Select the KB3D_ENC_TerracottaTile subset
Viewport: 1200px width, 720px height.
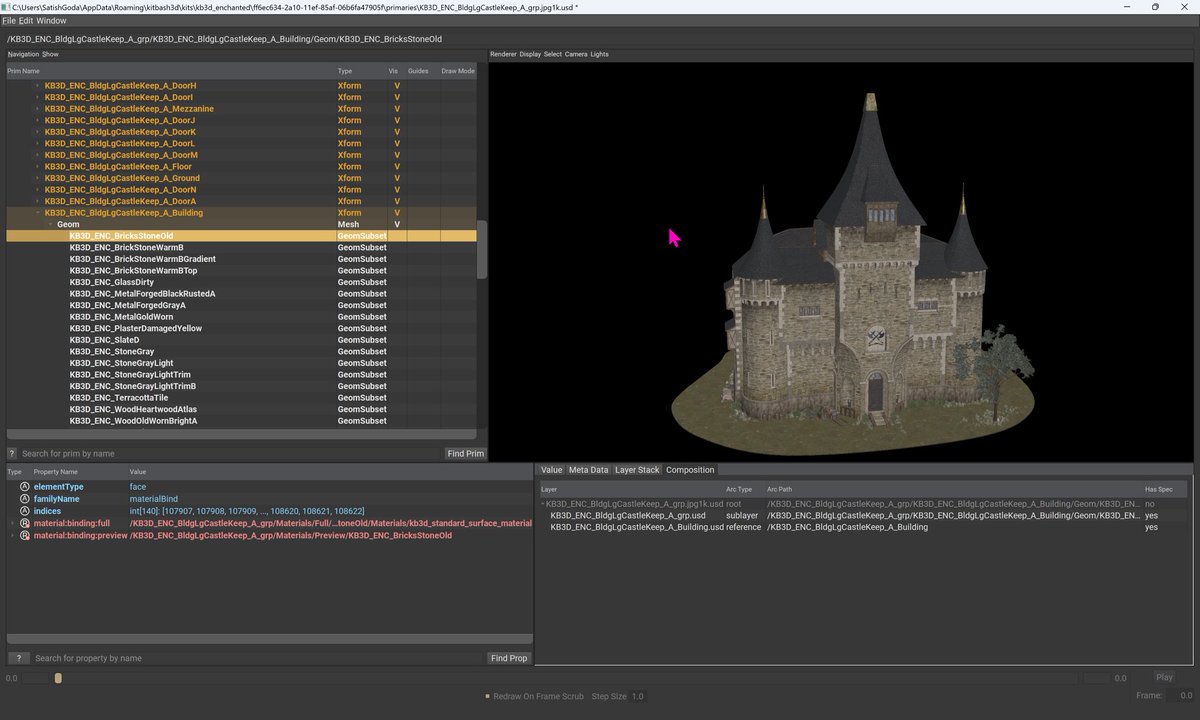coord(119,398)
